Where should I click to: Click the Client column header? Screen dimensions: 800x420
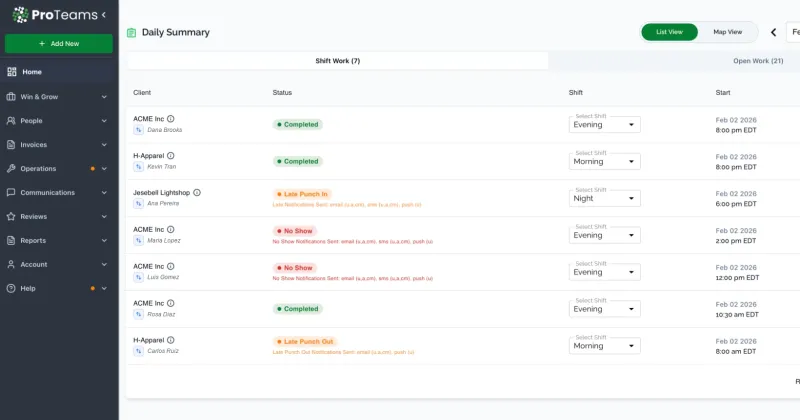coord(142,92)
